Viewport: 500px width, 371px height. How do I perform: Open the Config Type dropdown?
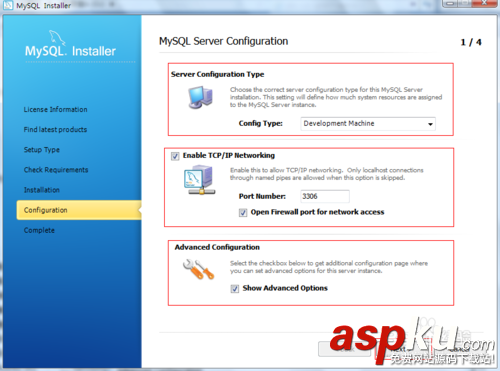click(368, 124)
